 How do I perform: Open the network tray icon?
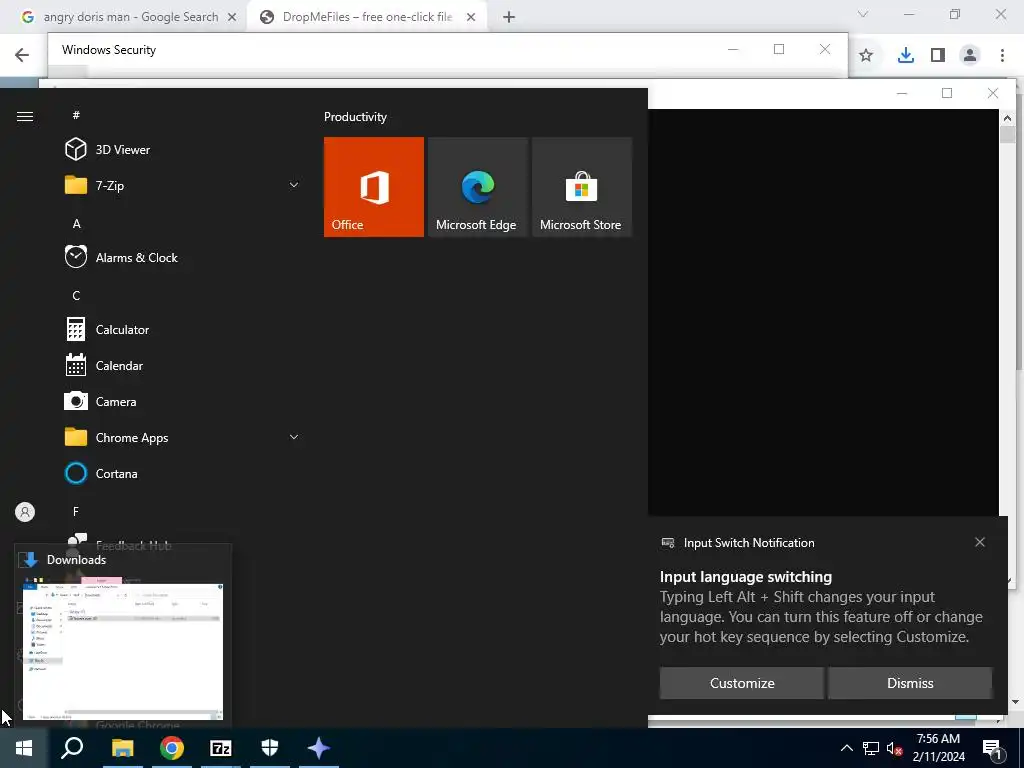point(871,748)
